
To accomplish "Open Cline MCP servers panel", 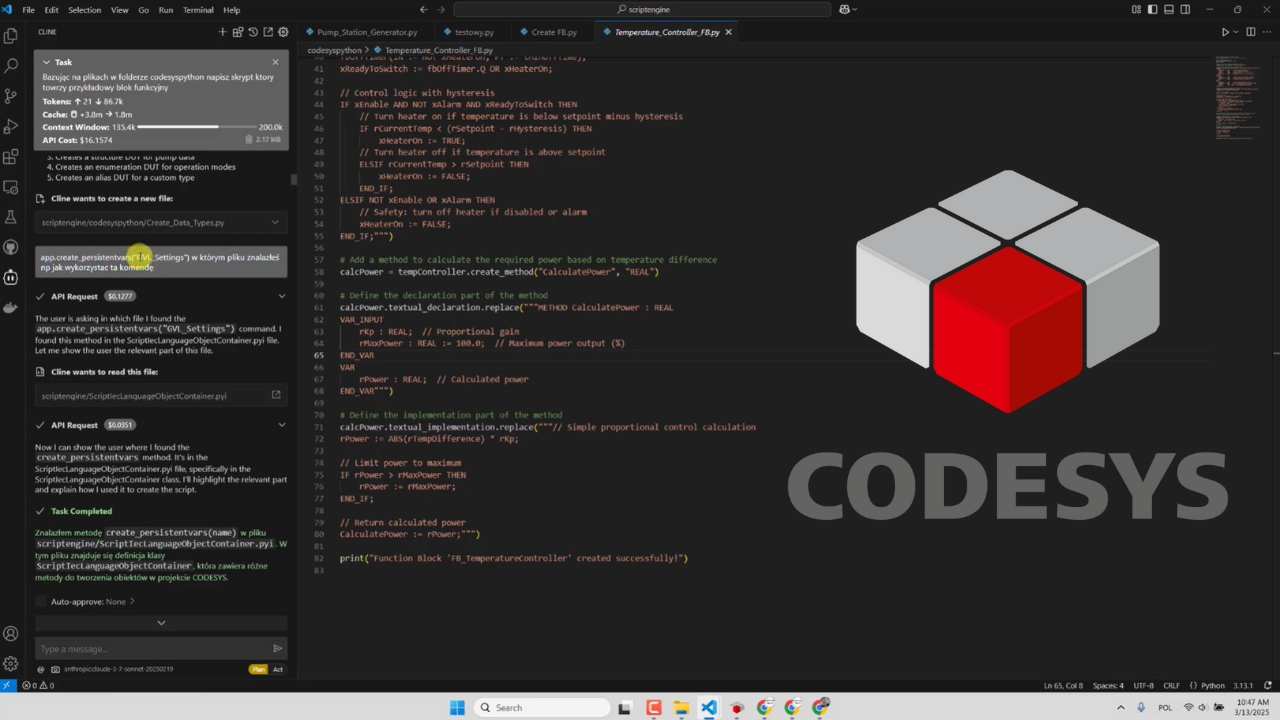I will pyautogui.click(x=238, y=32).
